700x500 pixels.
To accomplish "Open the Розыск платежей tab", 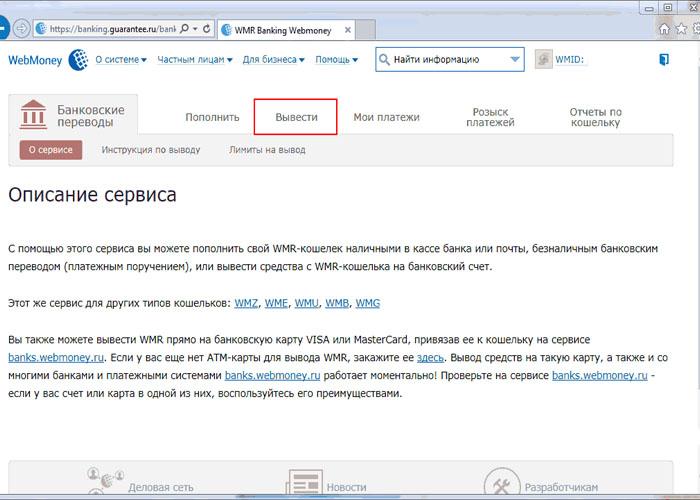I will [490, 117].
